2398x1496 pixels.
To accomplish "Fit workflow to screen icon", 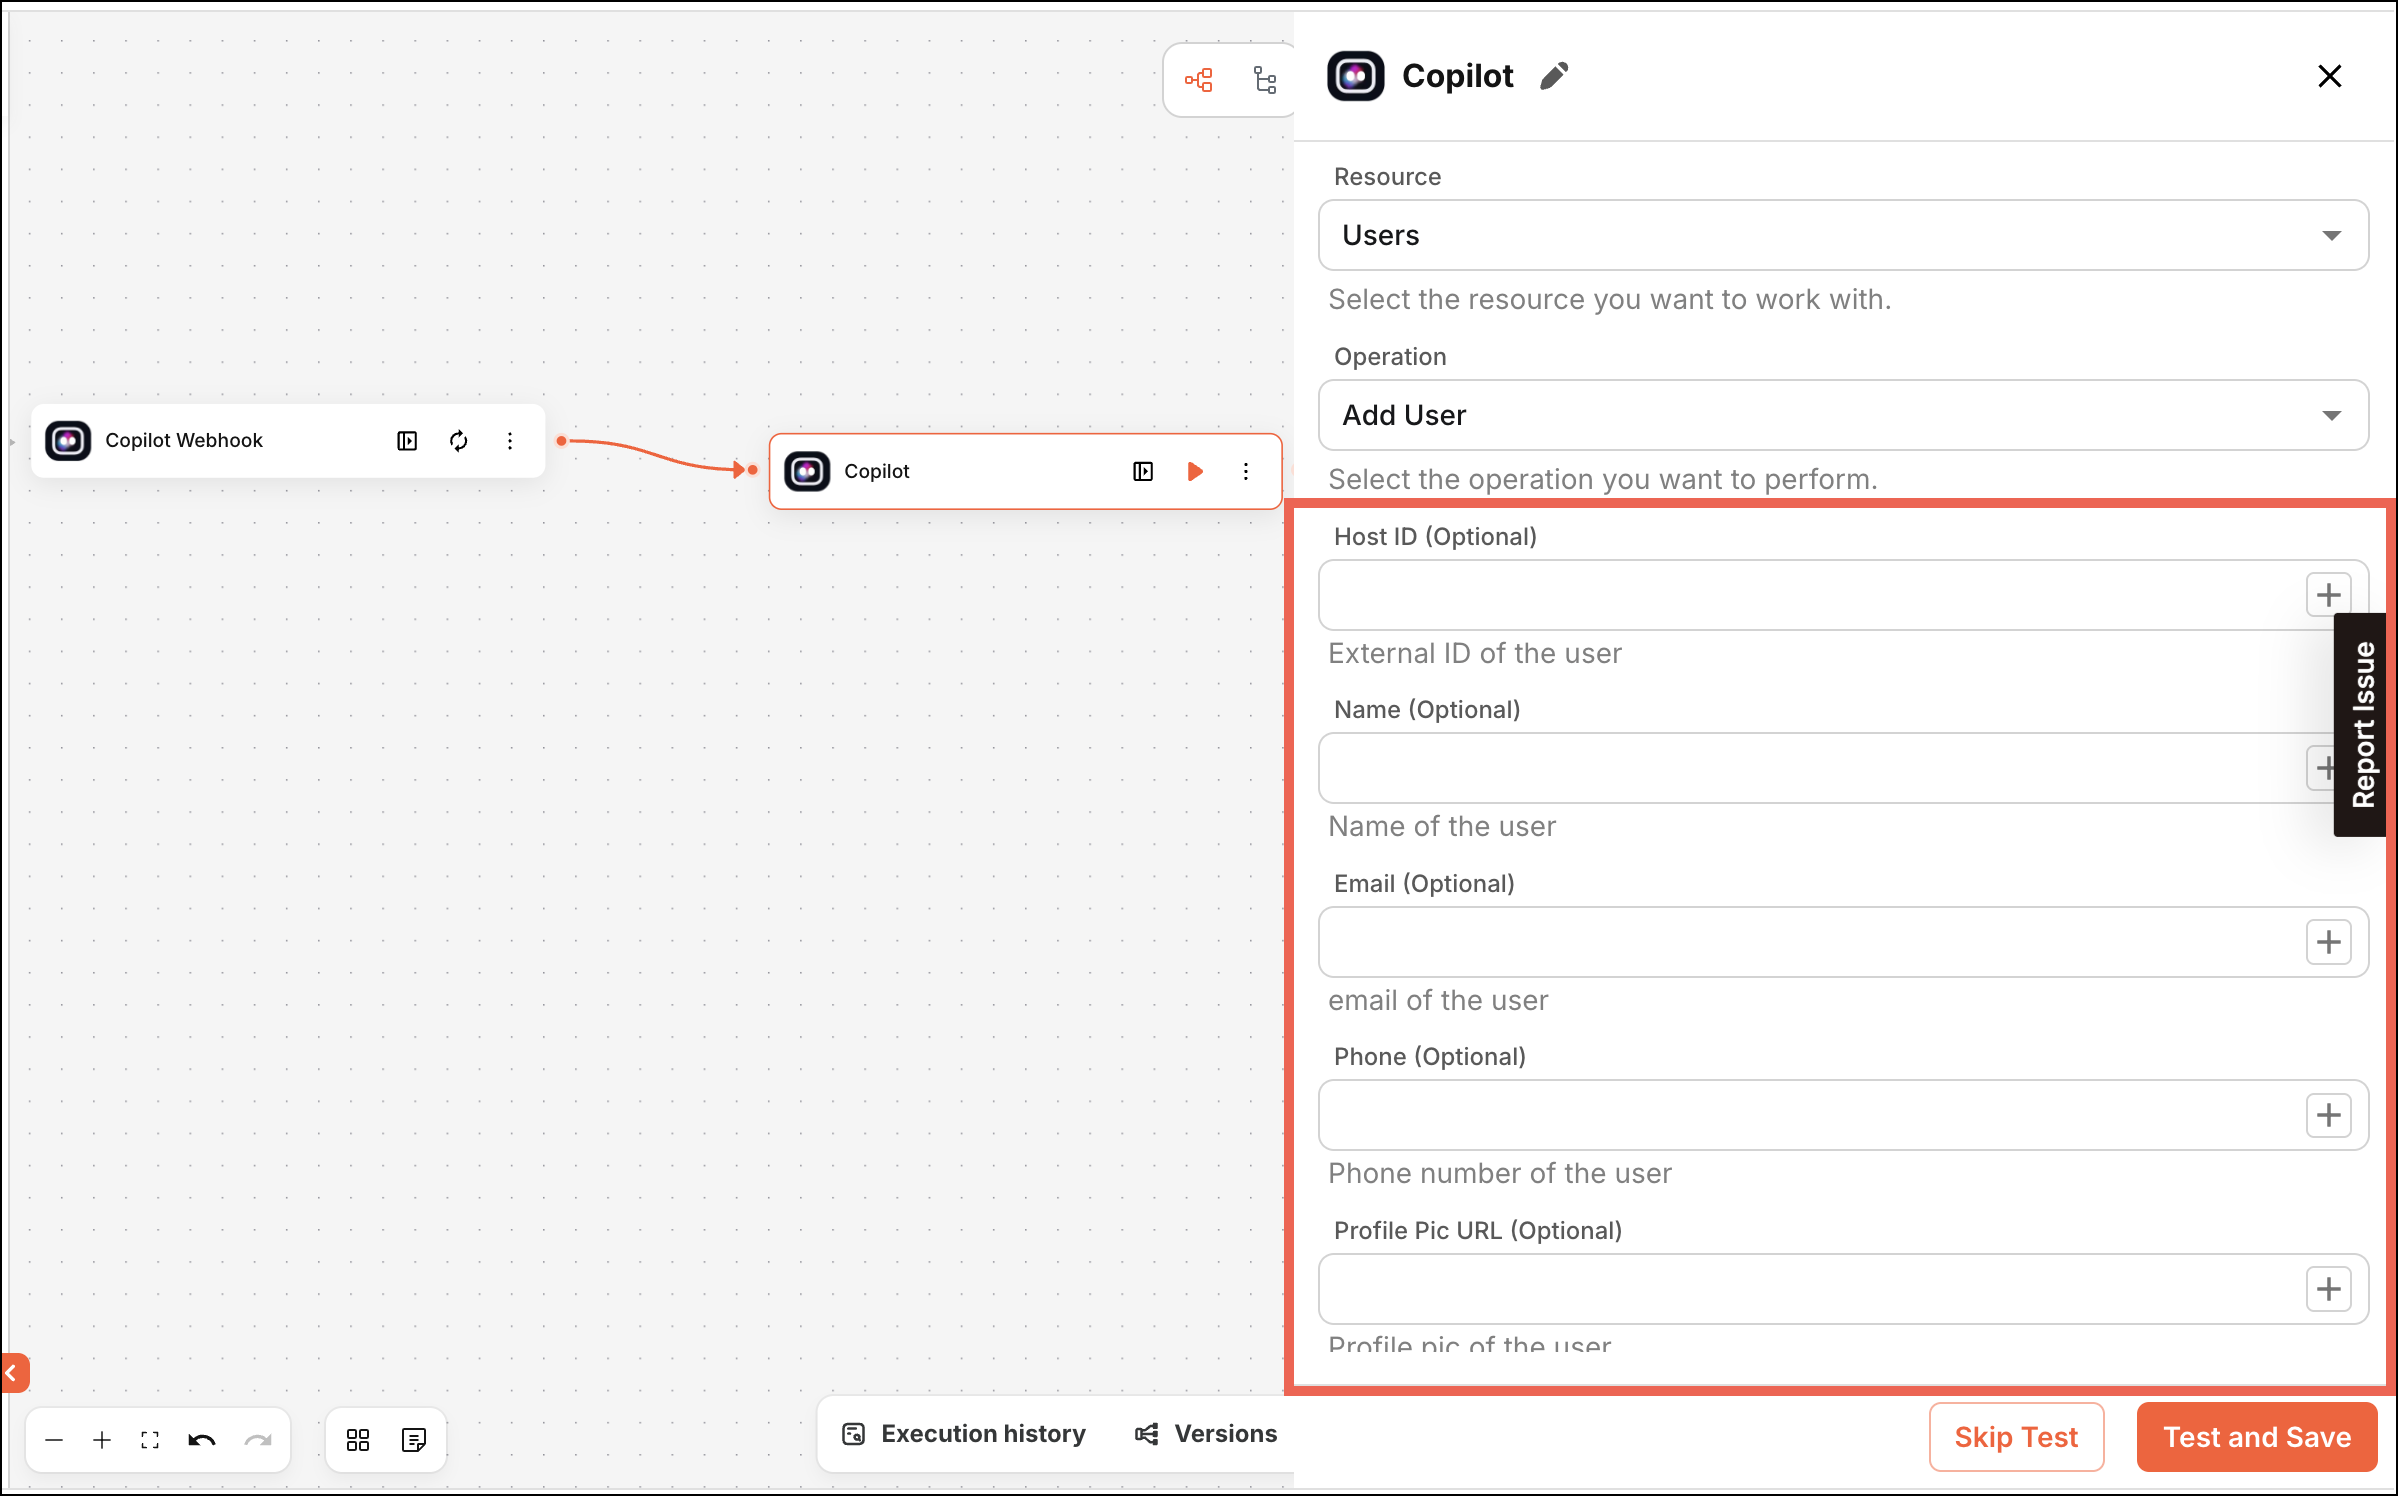I will pyautogui.click(x=150, y=1440).
